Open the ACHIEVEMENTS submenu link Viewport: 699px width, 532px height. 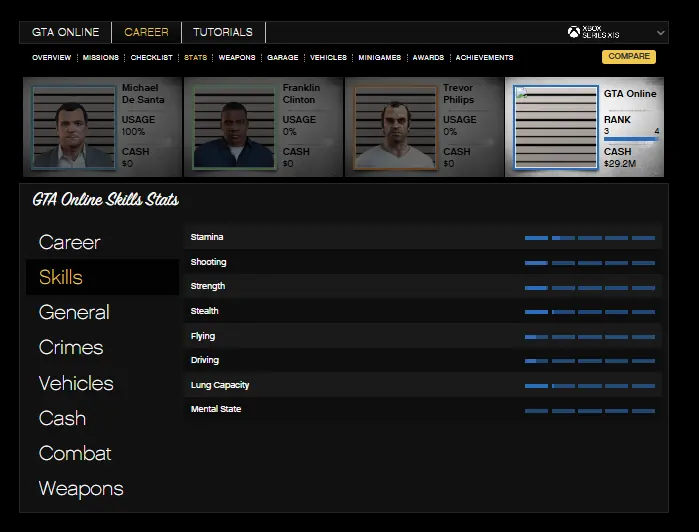[484, 58]
